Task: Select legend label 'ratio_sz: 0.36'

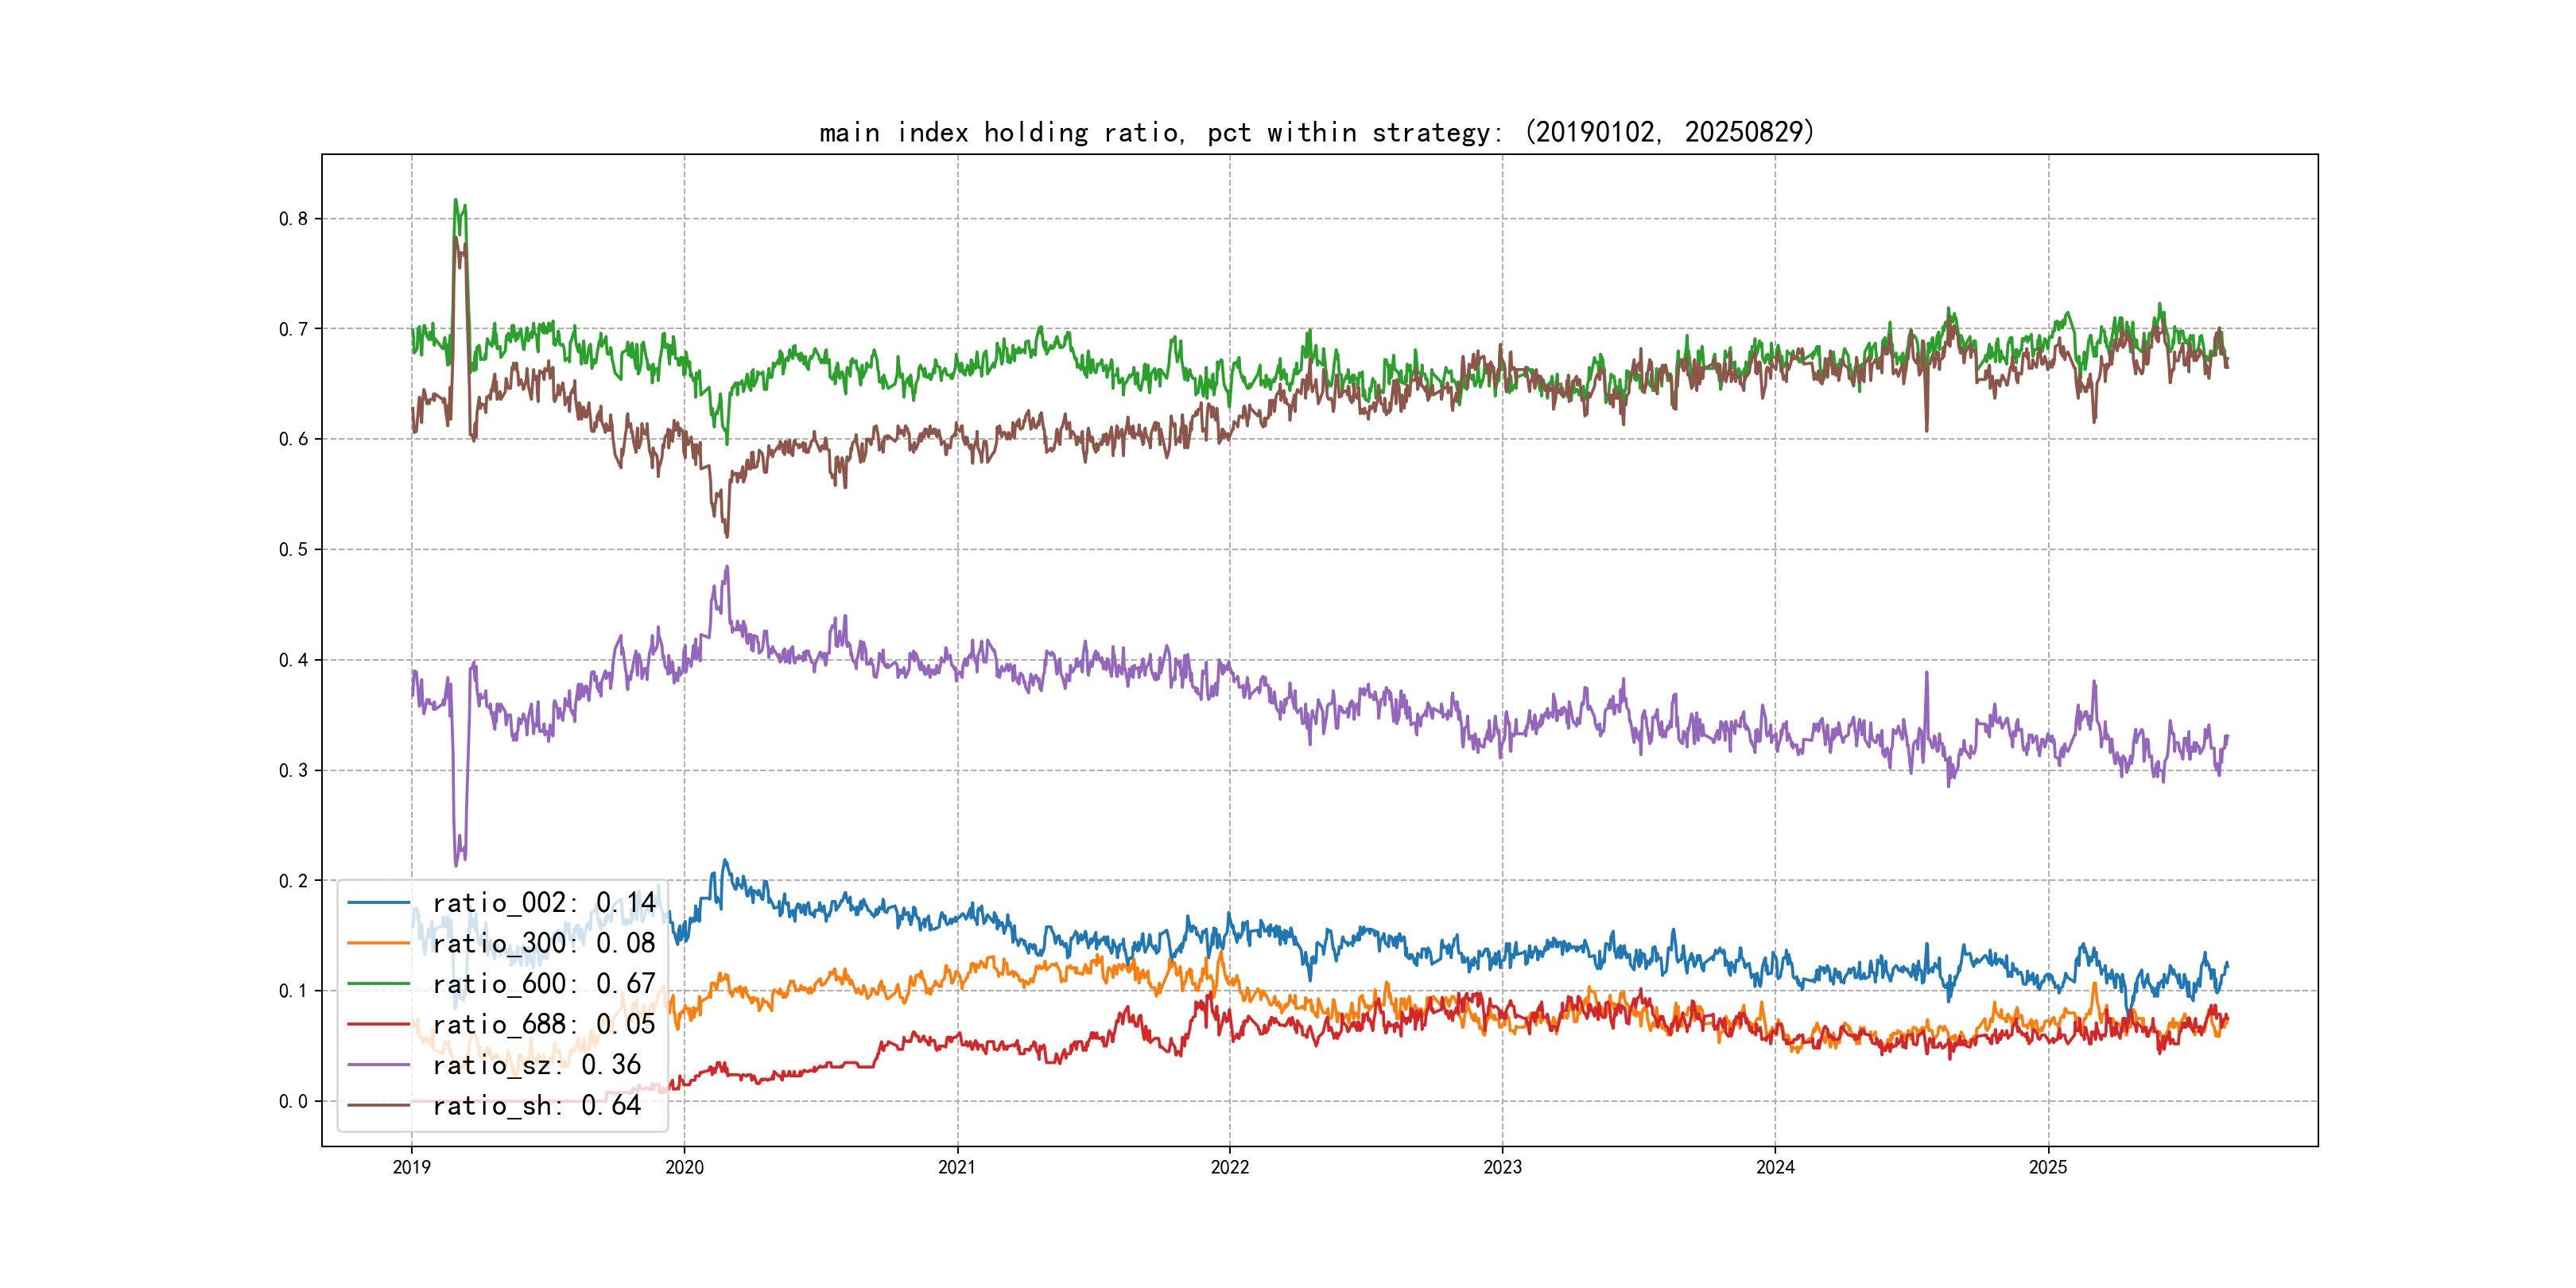Action: [x=536, y=1065]
